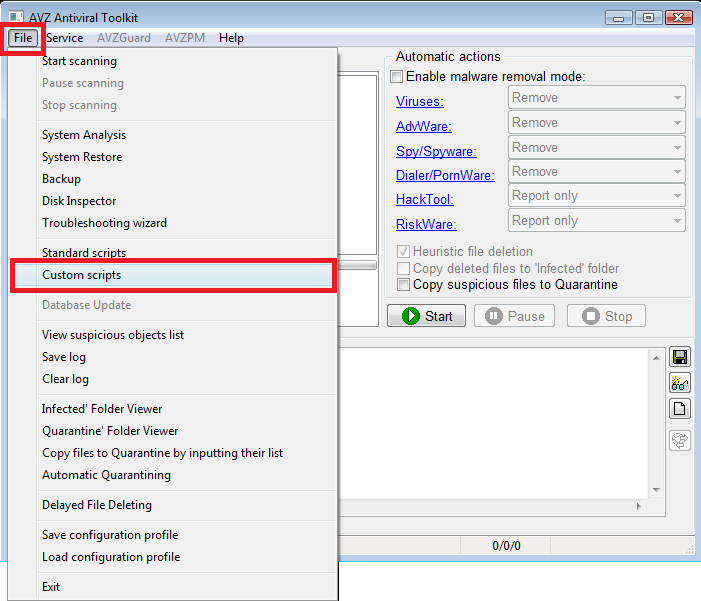Open the RiskWare Report only dropdown
Viewport: 701px width, 601px height.
[596, 220]
